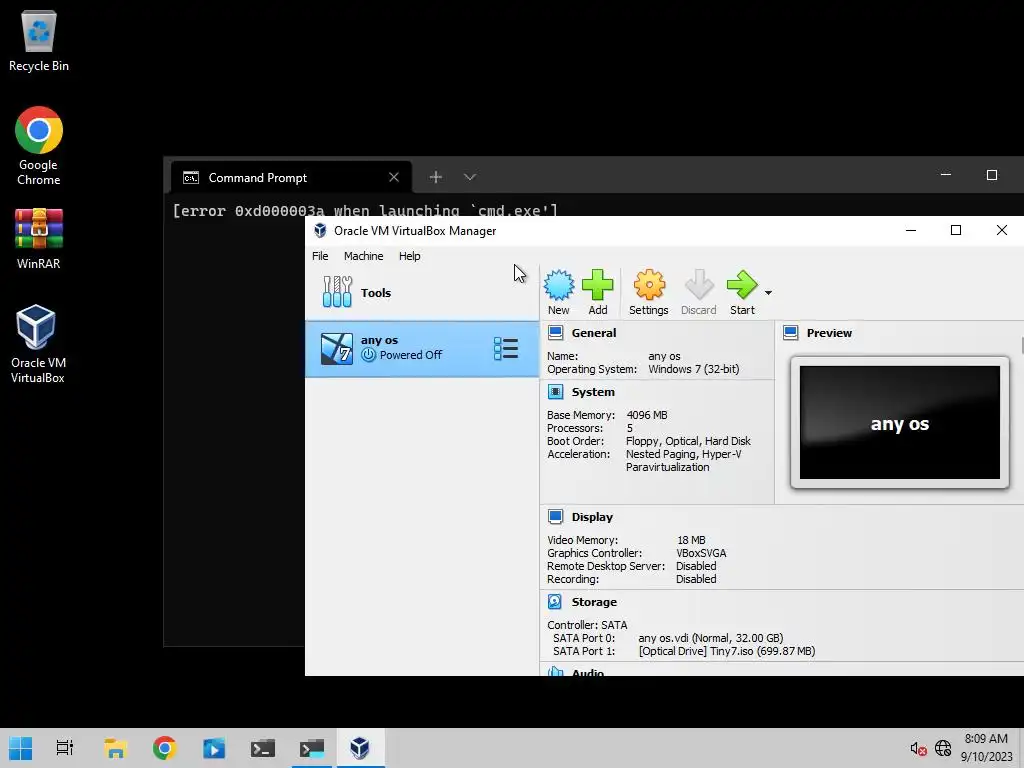Click 'Windows 7 (32-bit)' operating system value
This screenshot has height=768, width=1024.
pyautogui.click(x=694, y=369)
